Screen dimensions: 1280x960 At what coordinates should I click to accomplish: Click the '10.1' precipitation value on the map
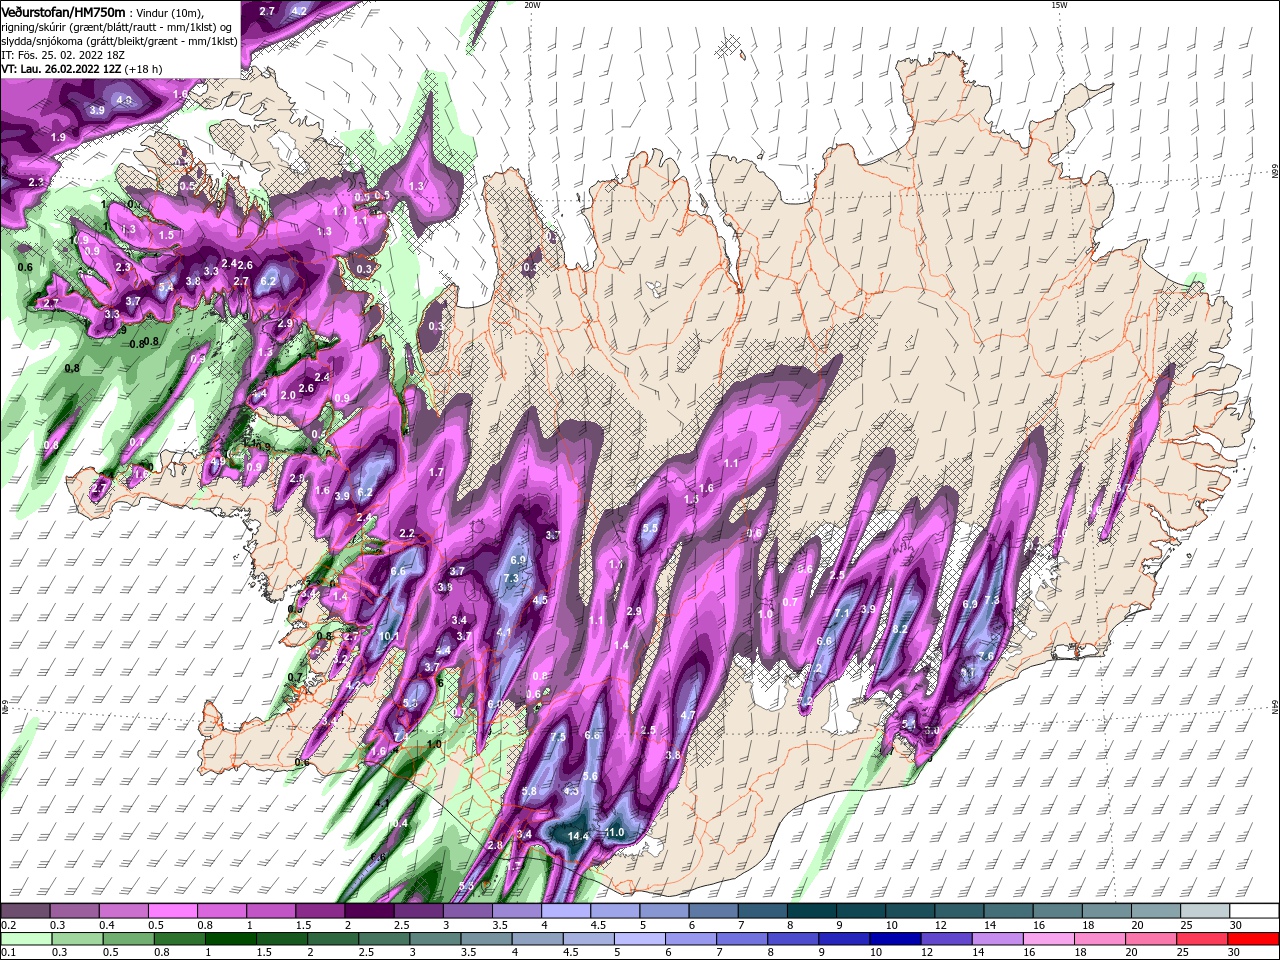coord(390,636)
